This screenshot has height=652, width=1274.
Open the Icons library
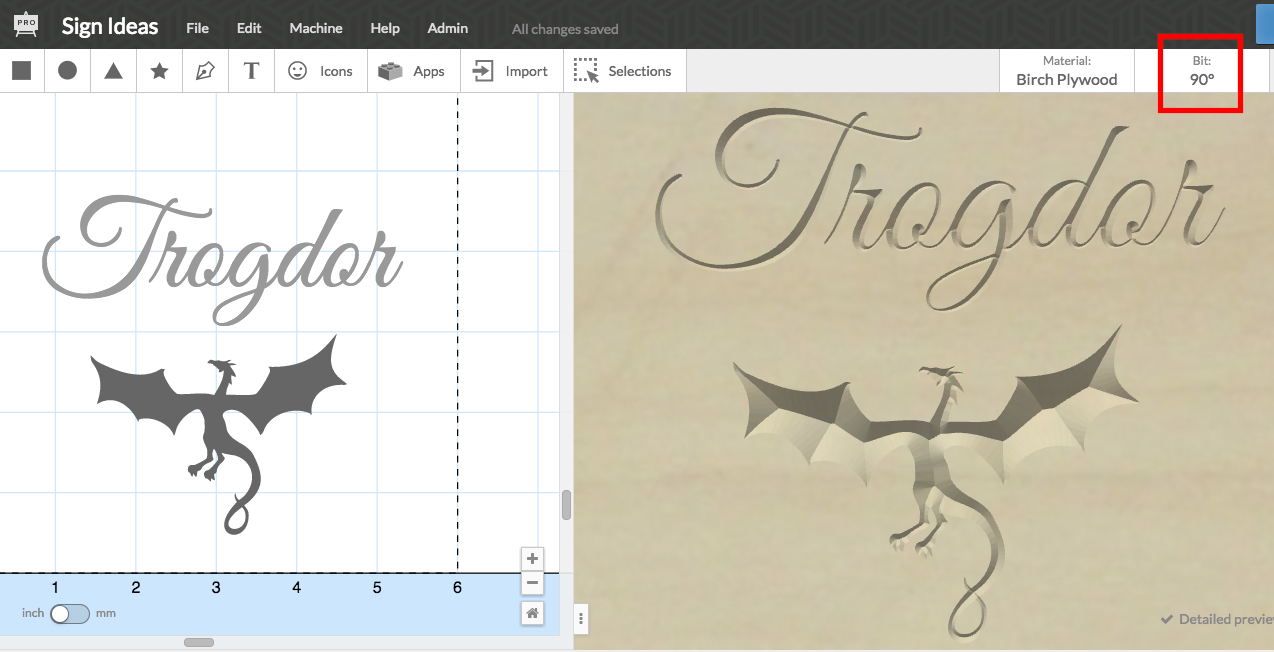[320, 71]
